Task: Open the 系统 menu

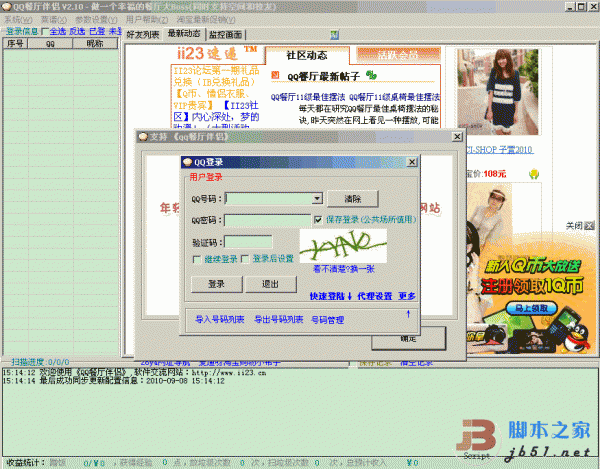Action: [x=18, y=19]
